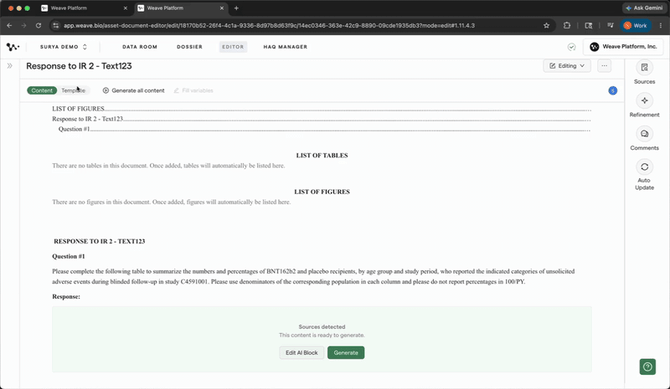Open the Weave Platform, Inc. organization menu
Screen dimensions: 670x389
pos(623,47)
